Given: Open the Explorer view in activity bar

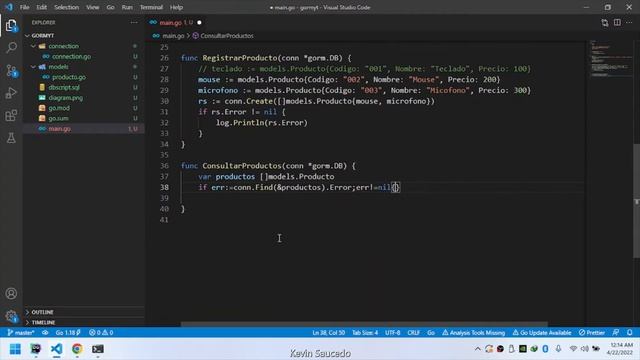Looking at the screenshot, I should 11,26.
